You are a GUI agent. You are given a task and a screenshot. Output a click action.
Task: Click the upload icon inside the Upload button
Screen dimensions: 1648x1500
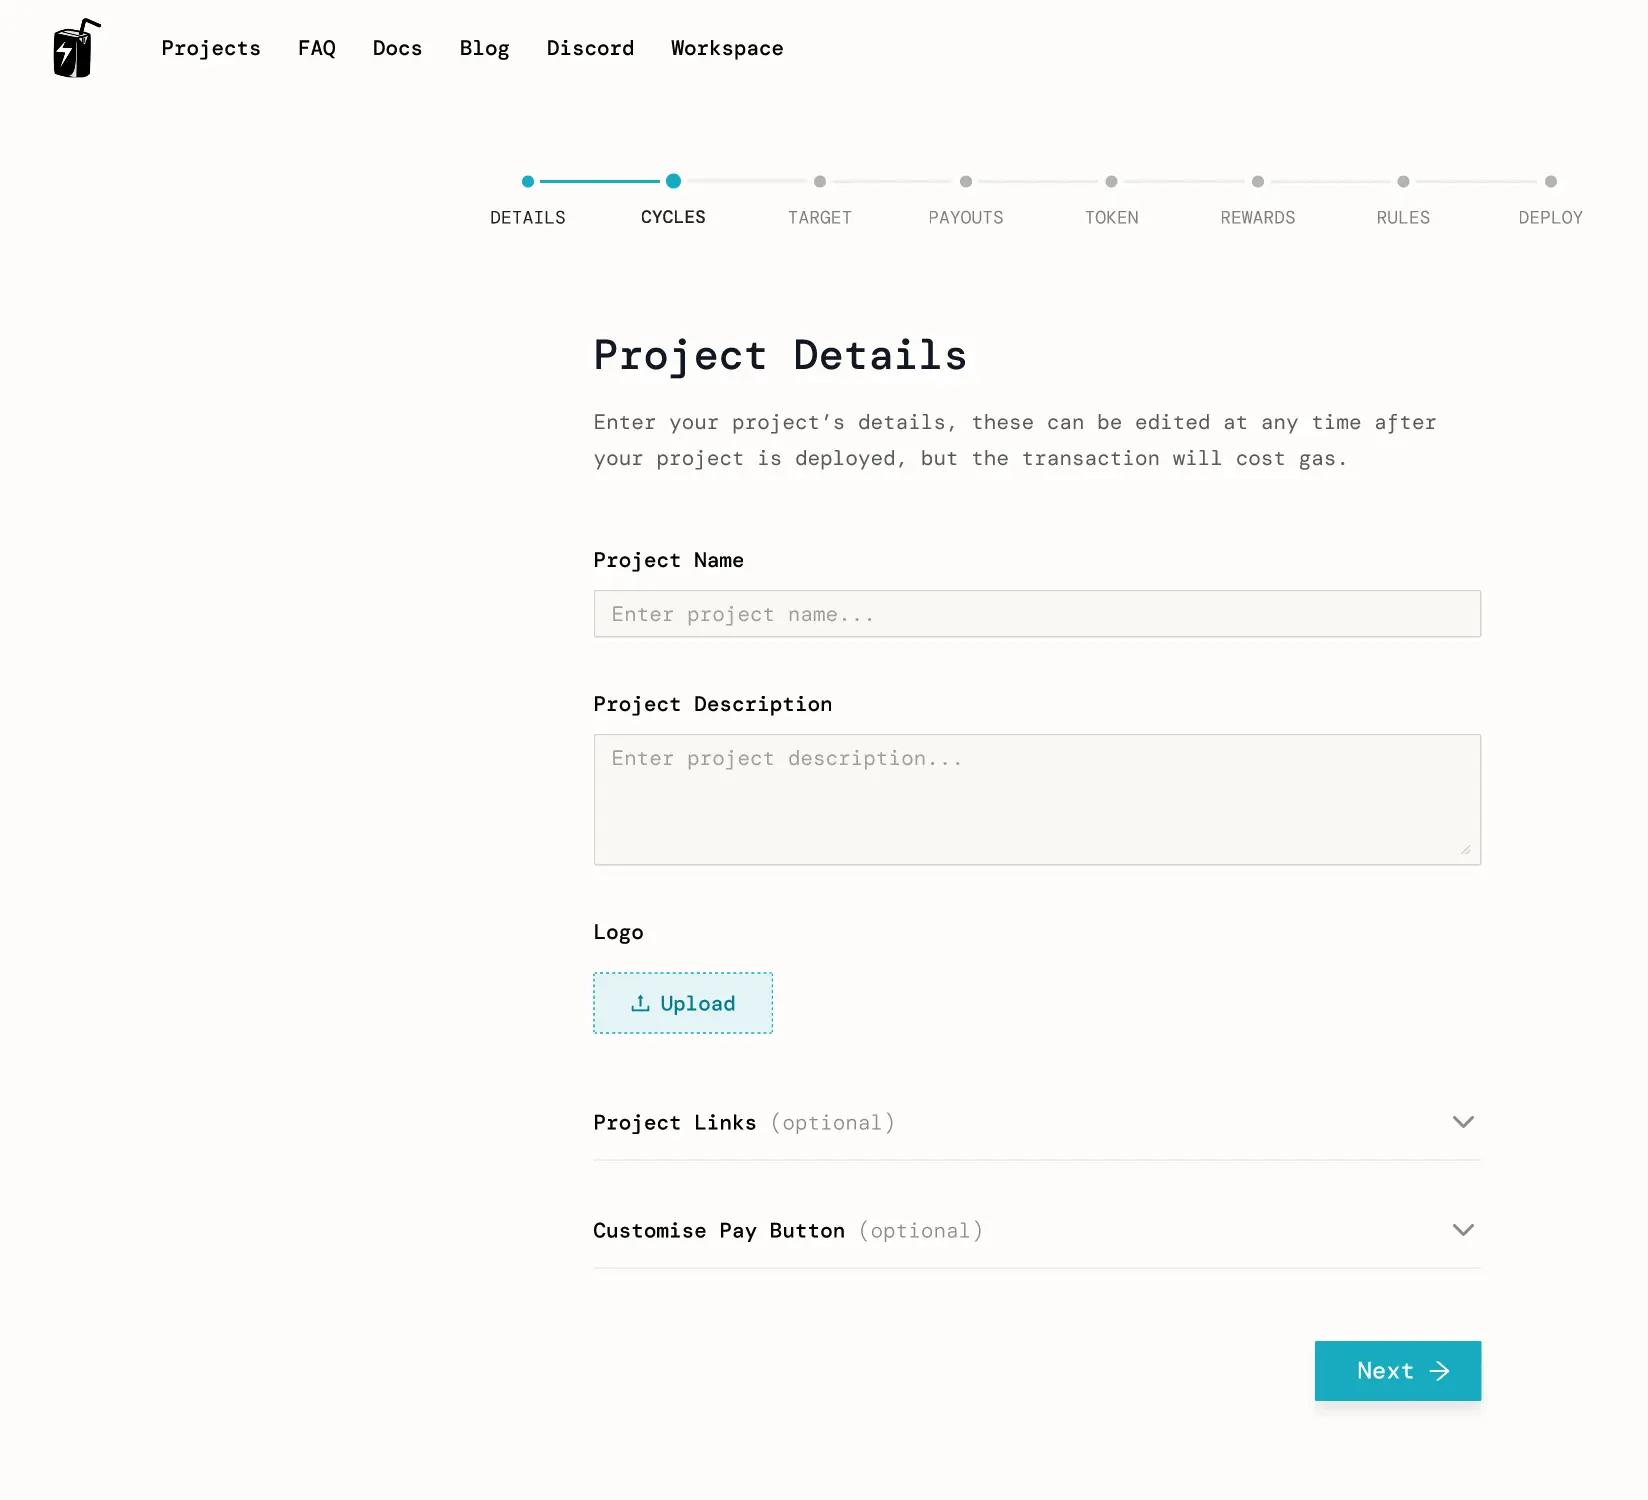pos(639,1003)
